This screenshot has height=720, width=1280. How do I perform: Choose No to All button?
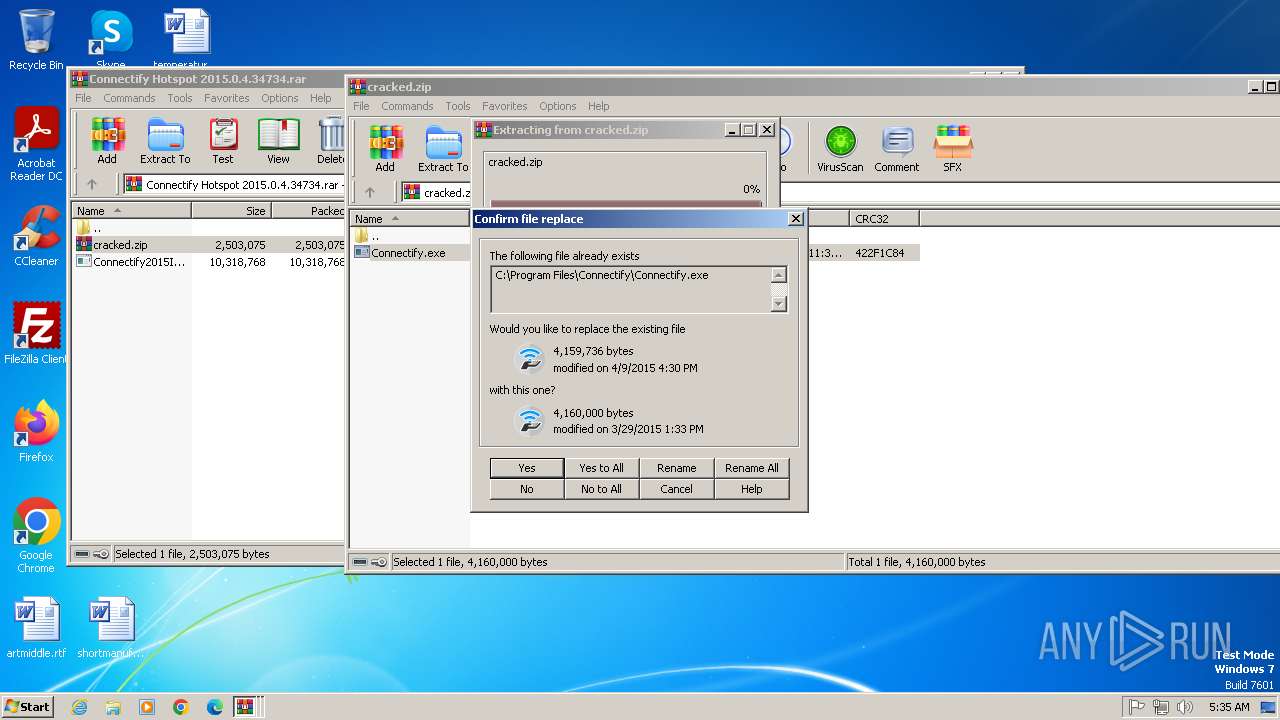pos(601,489)
